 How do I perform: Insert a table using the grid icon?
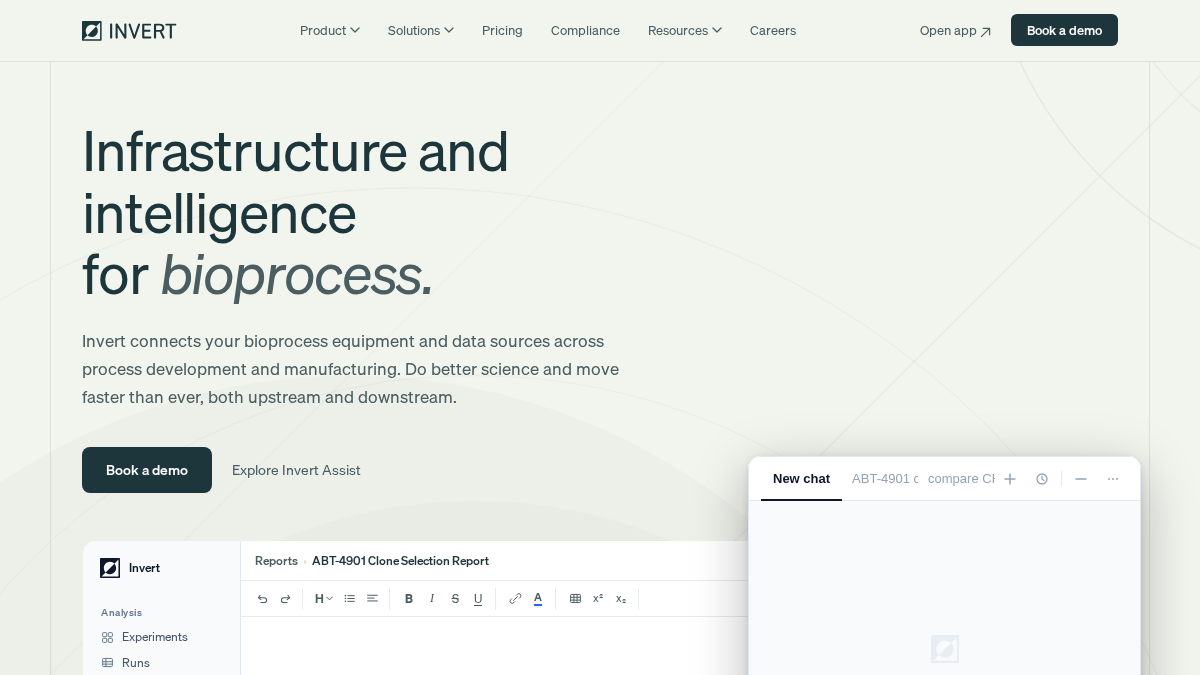click(x=575, y=599)
